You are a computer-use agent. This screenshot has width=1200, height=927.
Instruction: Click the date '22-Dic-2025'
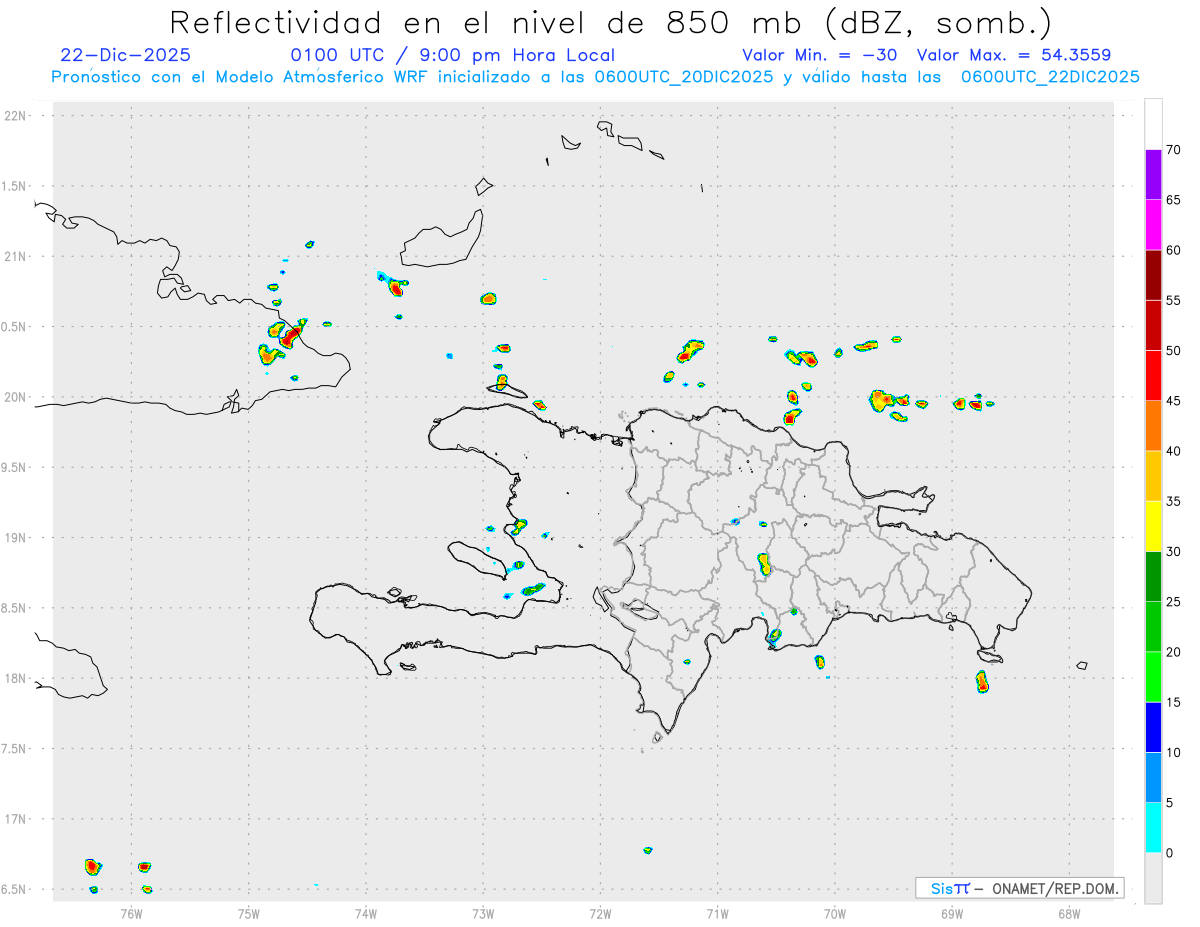[x=125, y=55]
